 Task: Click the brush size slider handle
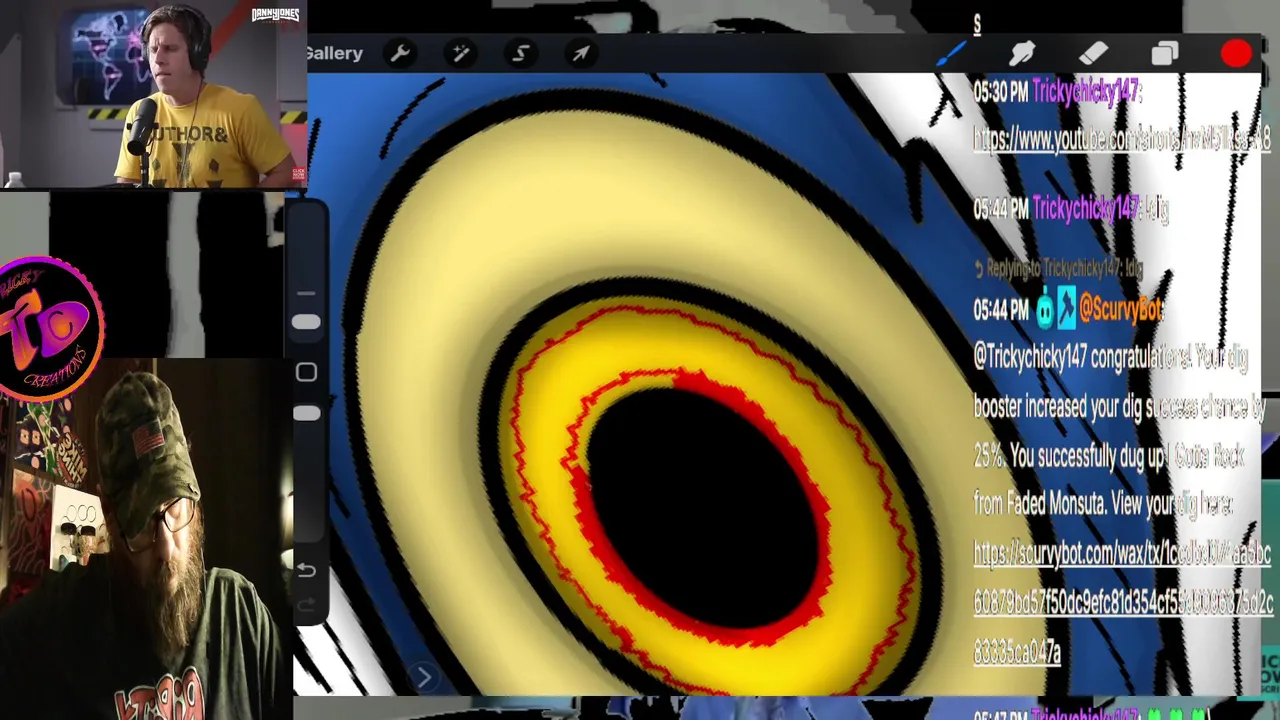click(x=306, y=322)
